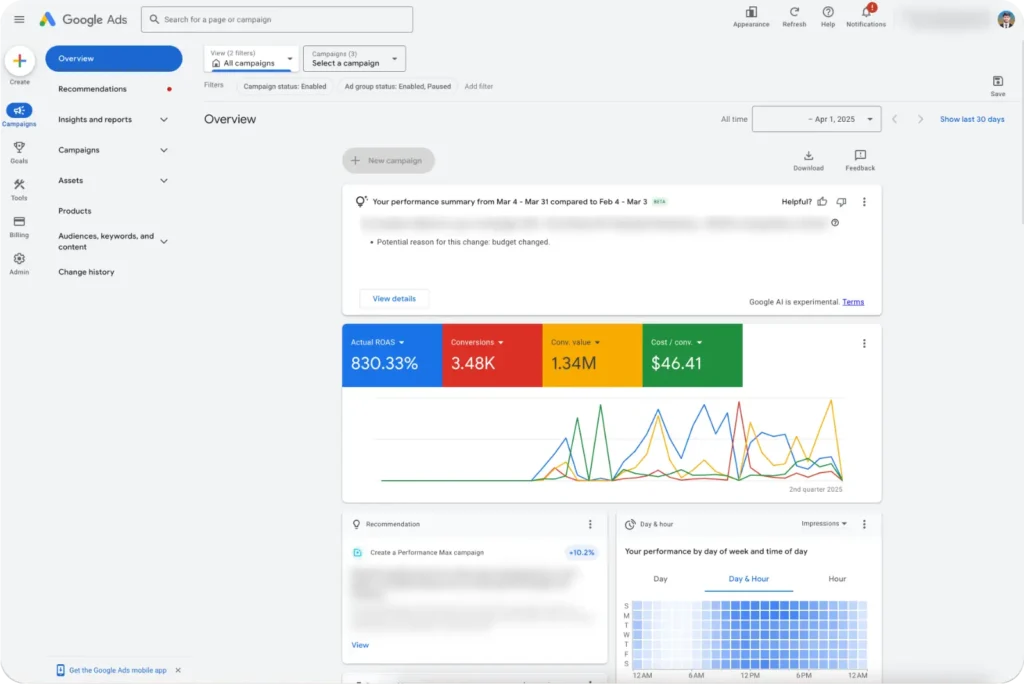Click the View details button
1024x684 pixels.
(394, 299)
